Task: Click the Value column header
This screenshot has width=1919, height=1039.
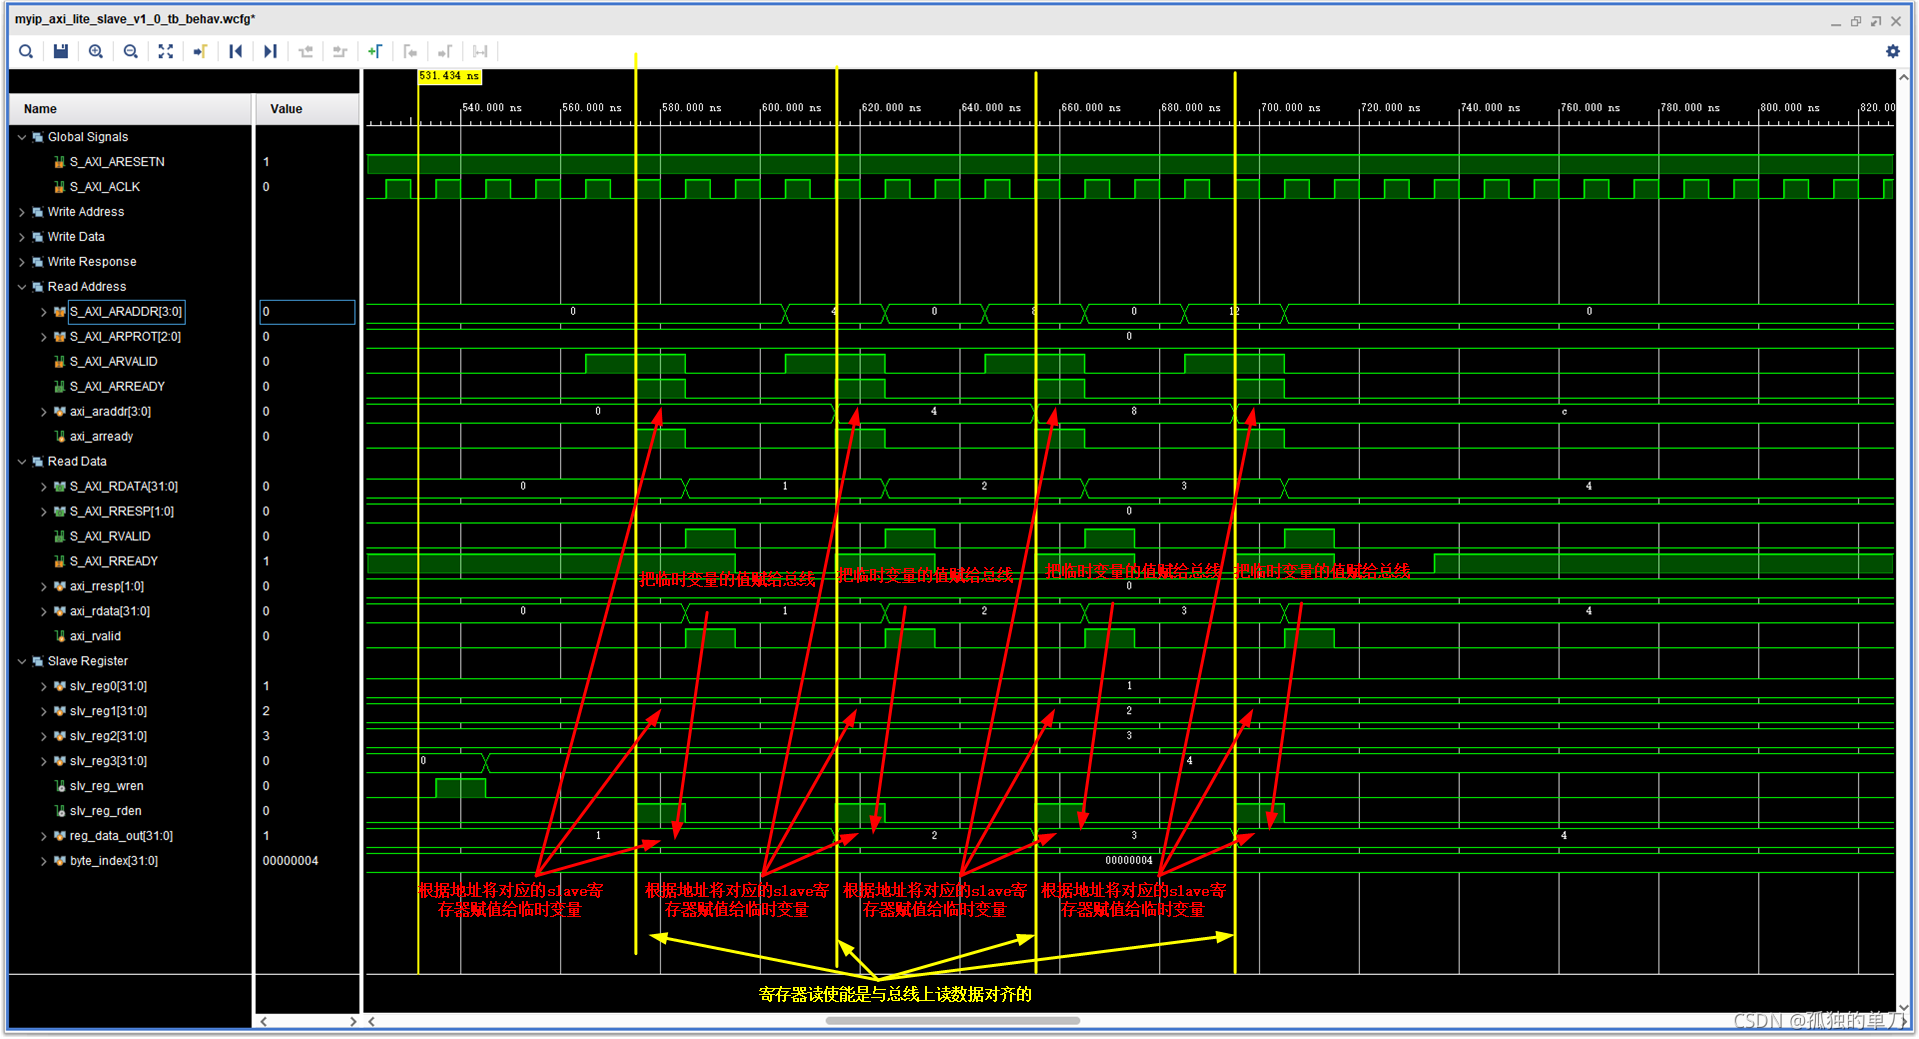Action: [x=308, y=109]
